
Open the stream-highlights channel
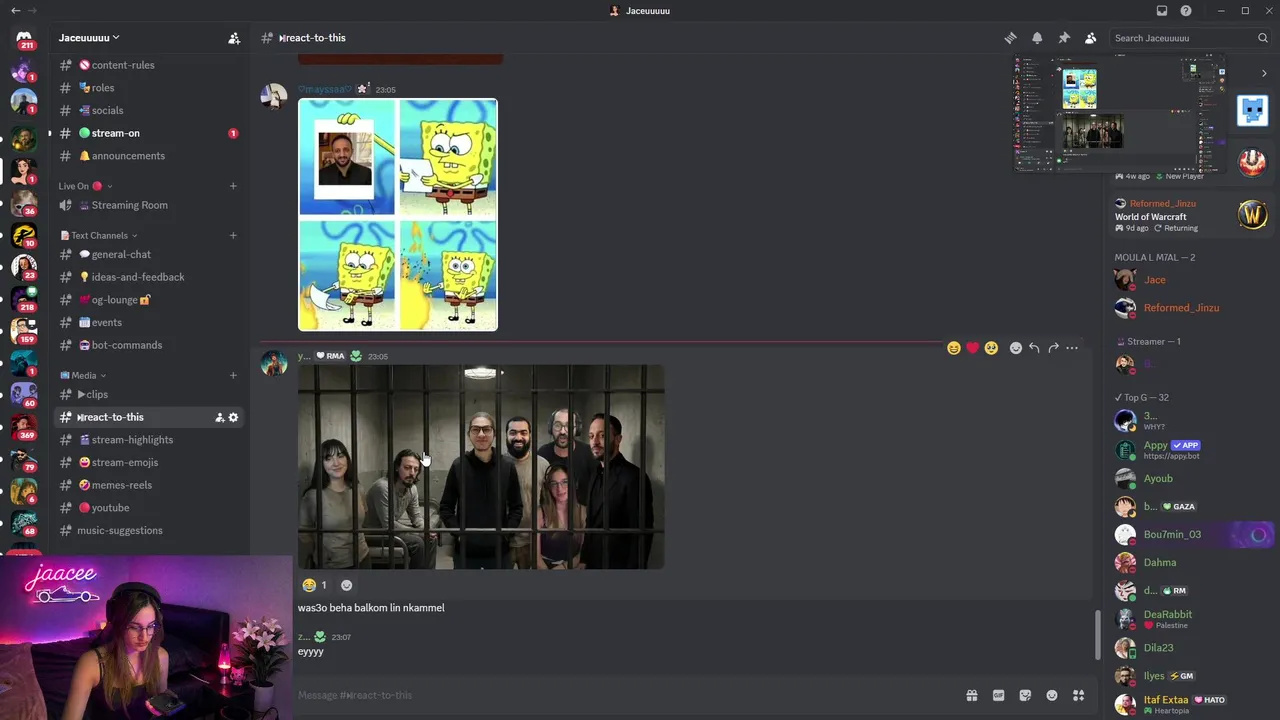(148, 440)
